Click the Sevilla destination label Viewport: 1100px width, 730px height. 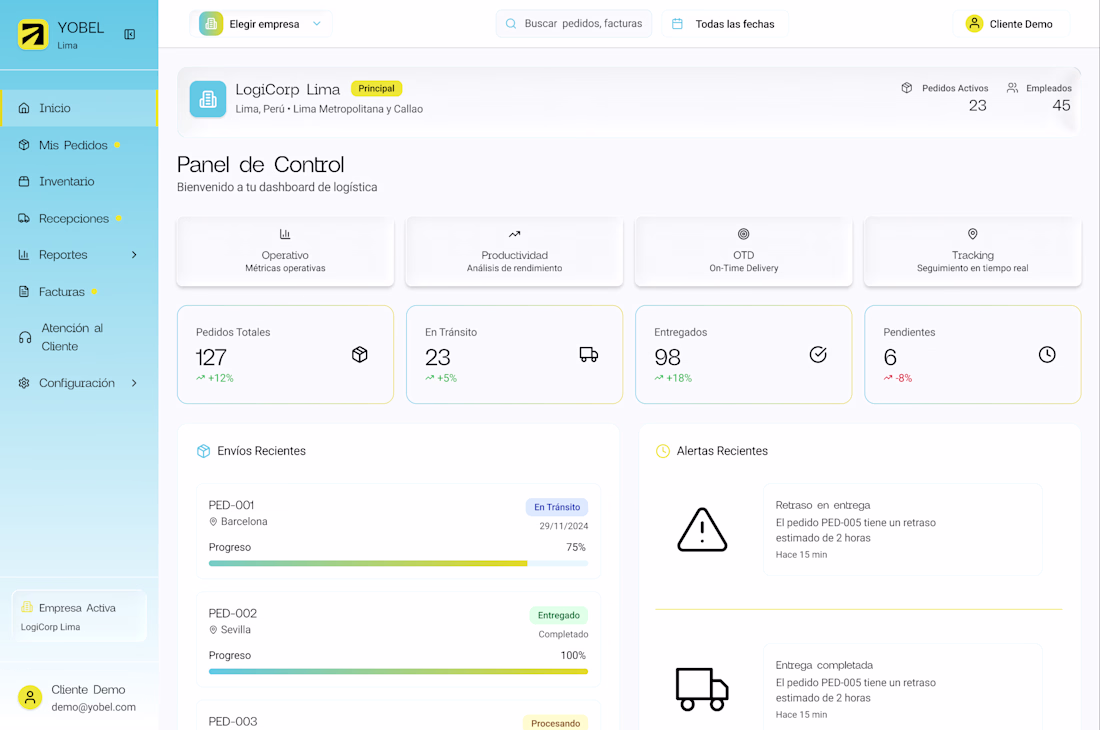click(x=236, y=630)
